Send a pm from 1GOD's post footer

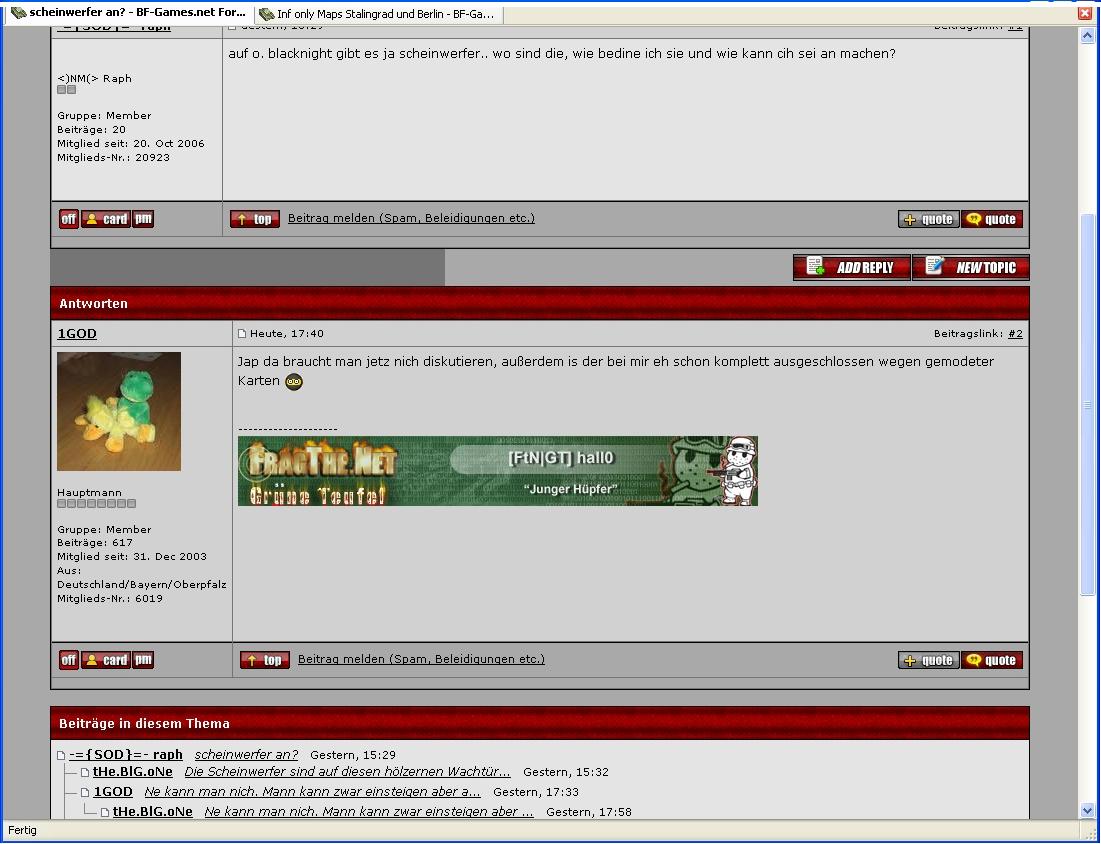coord(143,660)
